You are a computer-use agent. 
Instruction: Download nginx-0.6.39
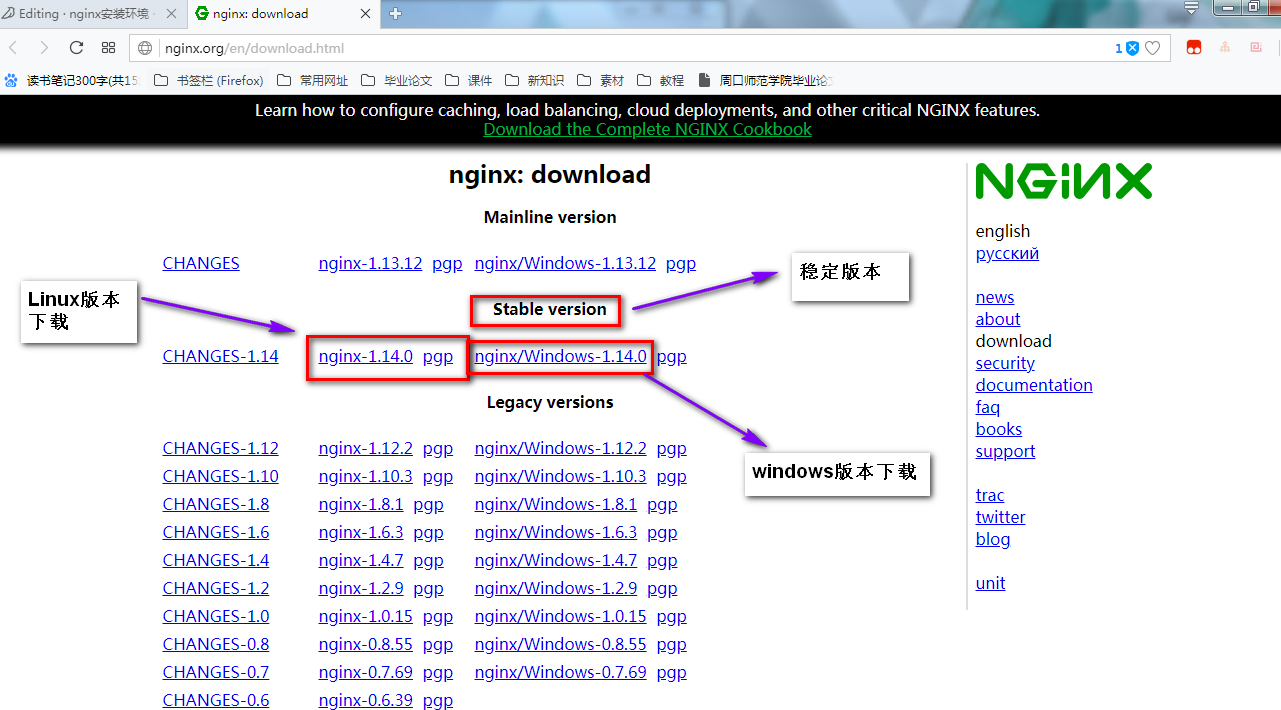click(365, 700)
